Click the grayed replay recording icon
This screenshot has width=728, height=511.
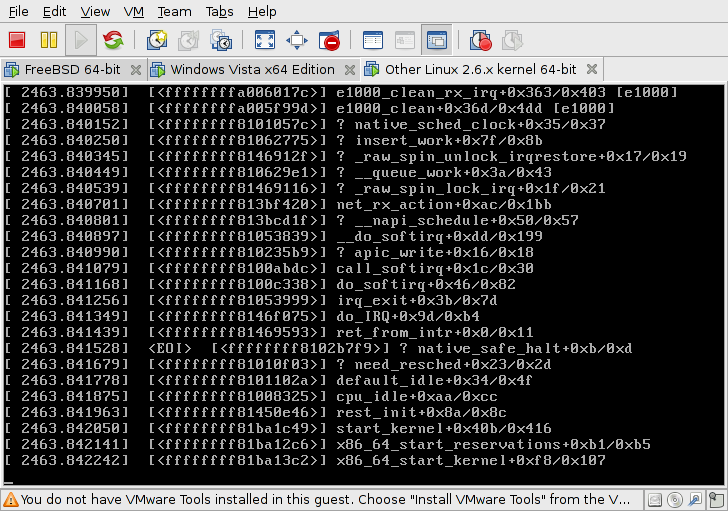coord(512,40)
